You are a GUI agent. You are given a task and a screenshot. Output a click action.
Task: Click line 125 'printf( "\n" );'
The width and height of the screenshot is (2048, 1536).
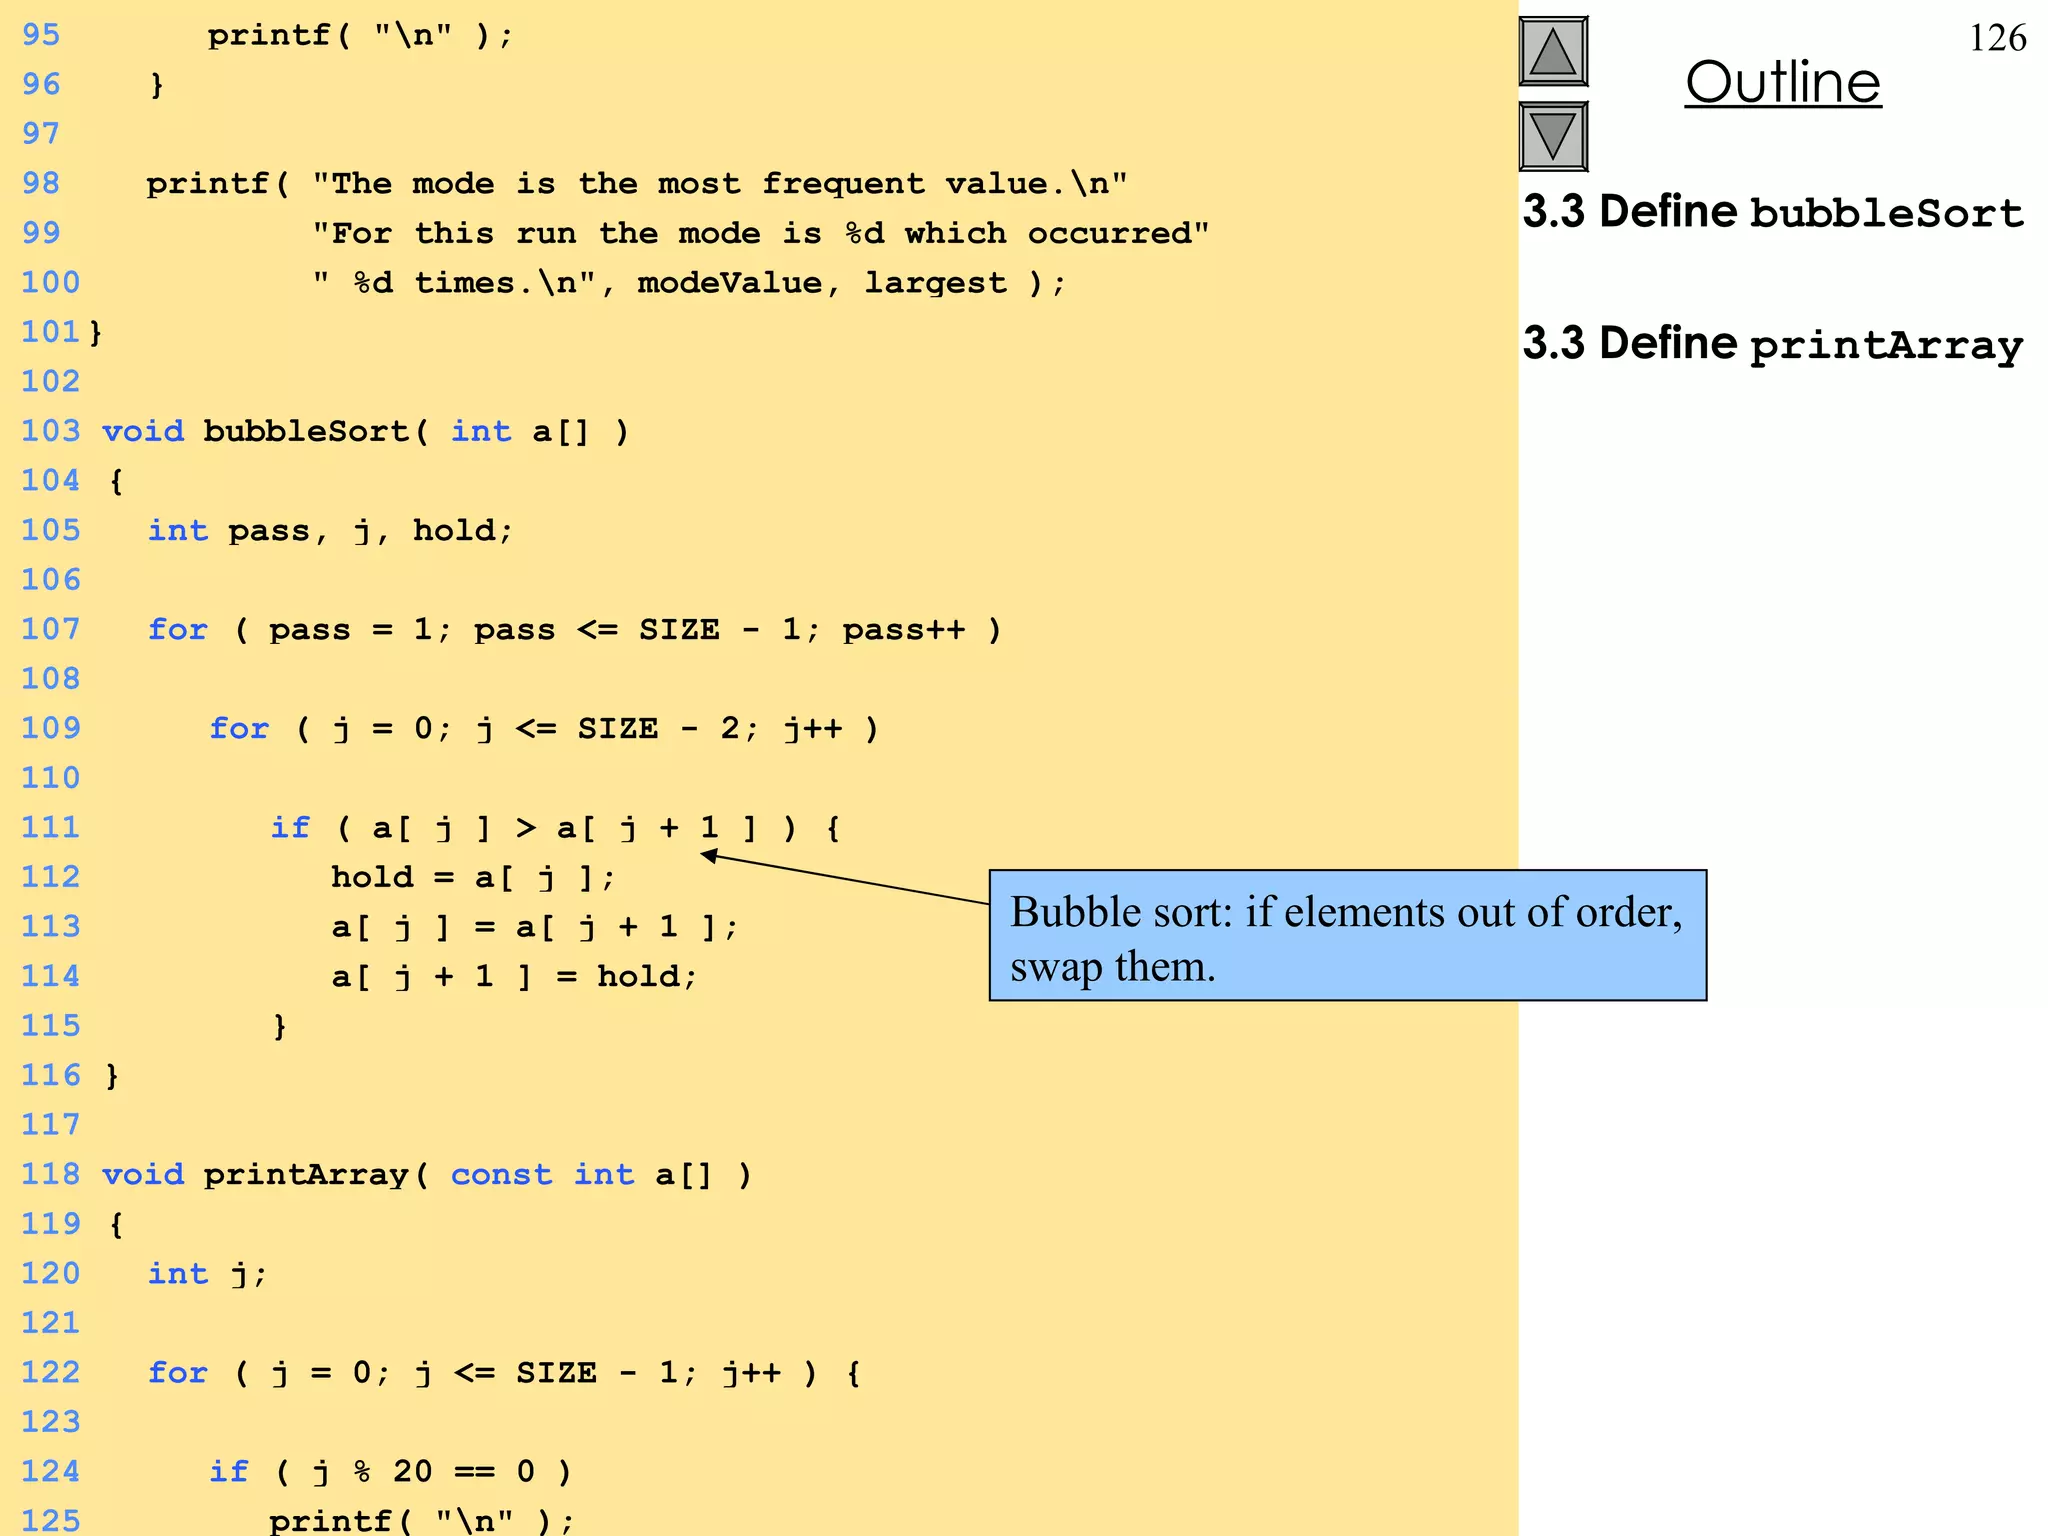click(x=422, y=1521)
